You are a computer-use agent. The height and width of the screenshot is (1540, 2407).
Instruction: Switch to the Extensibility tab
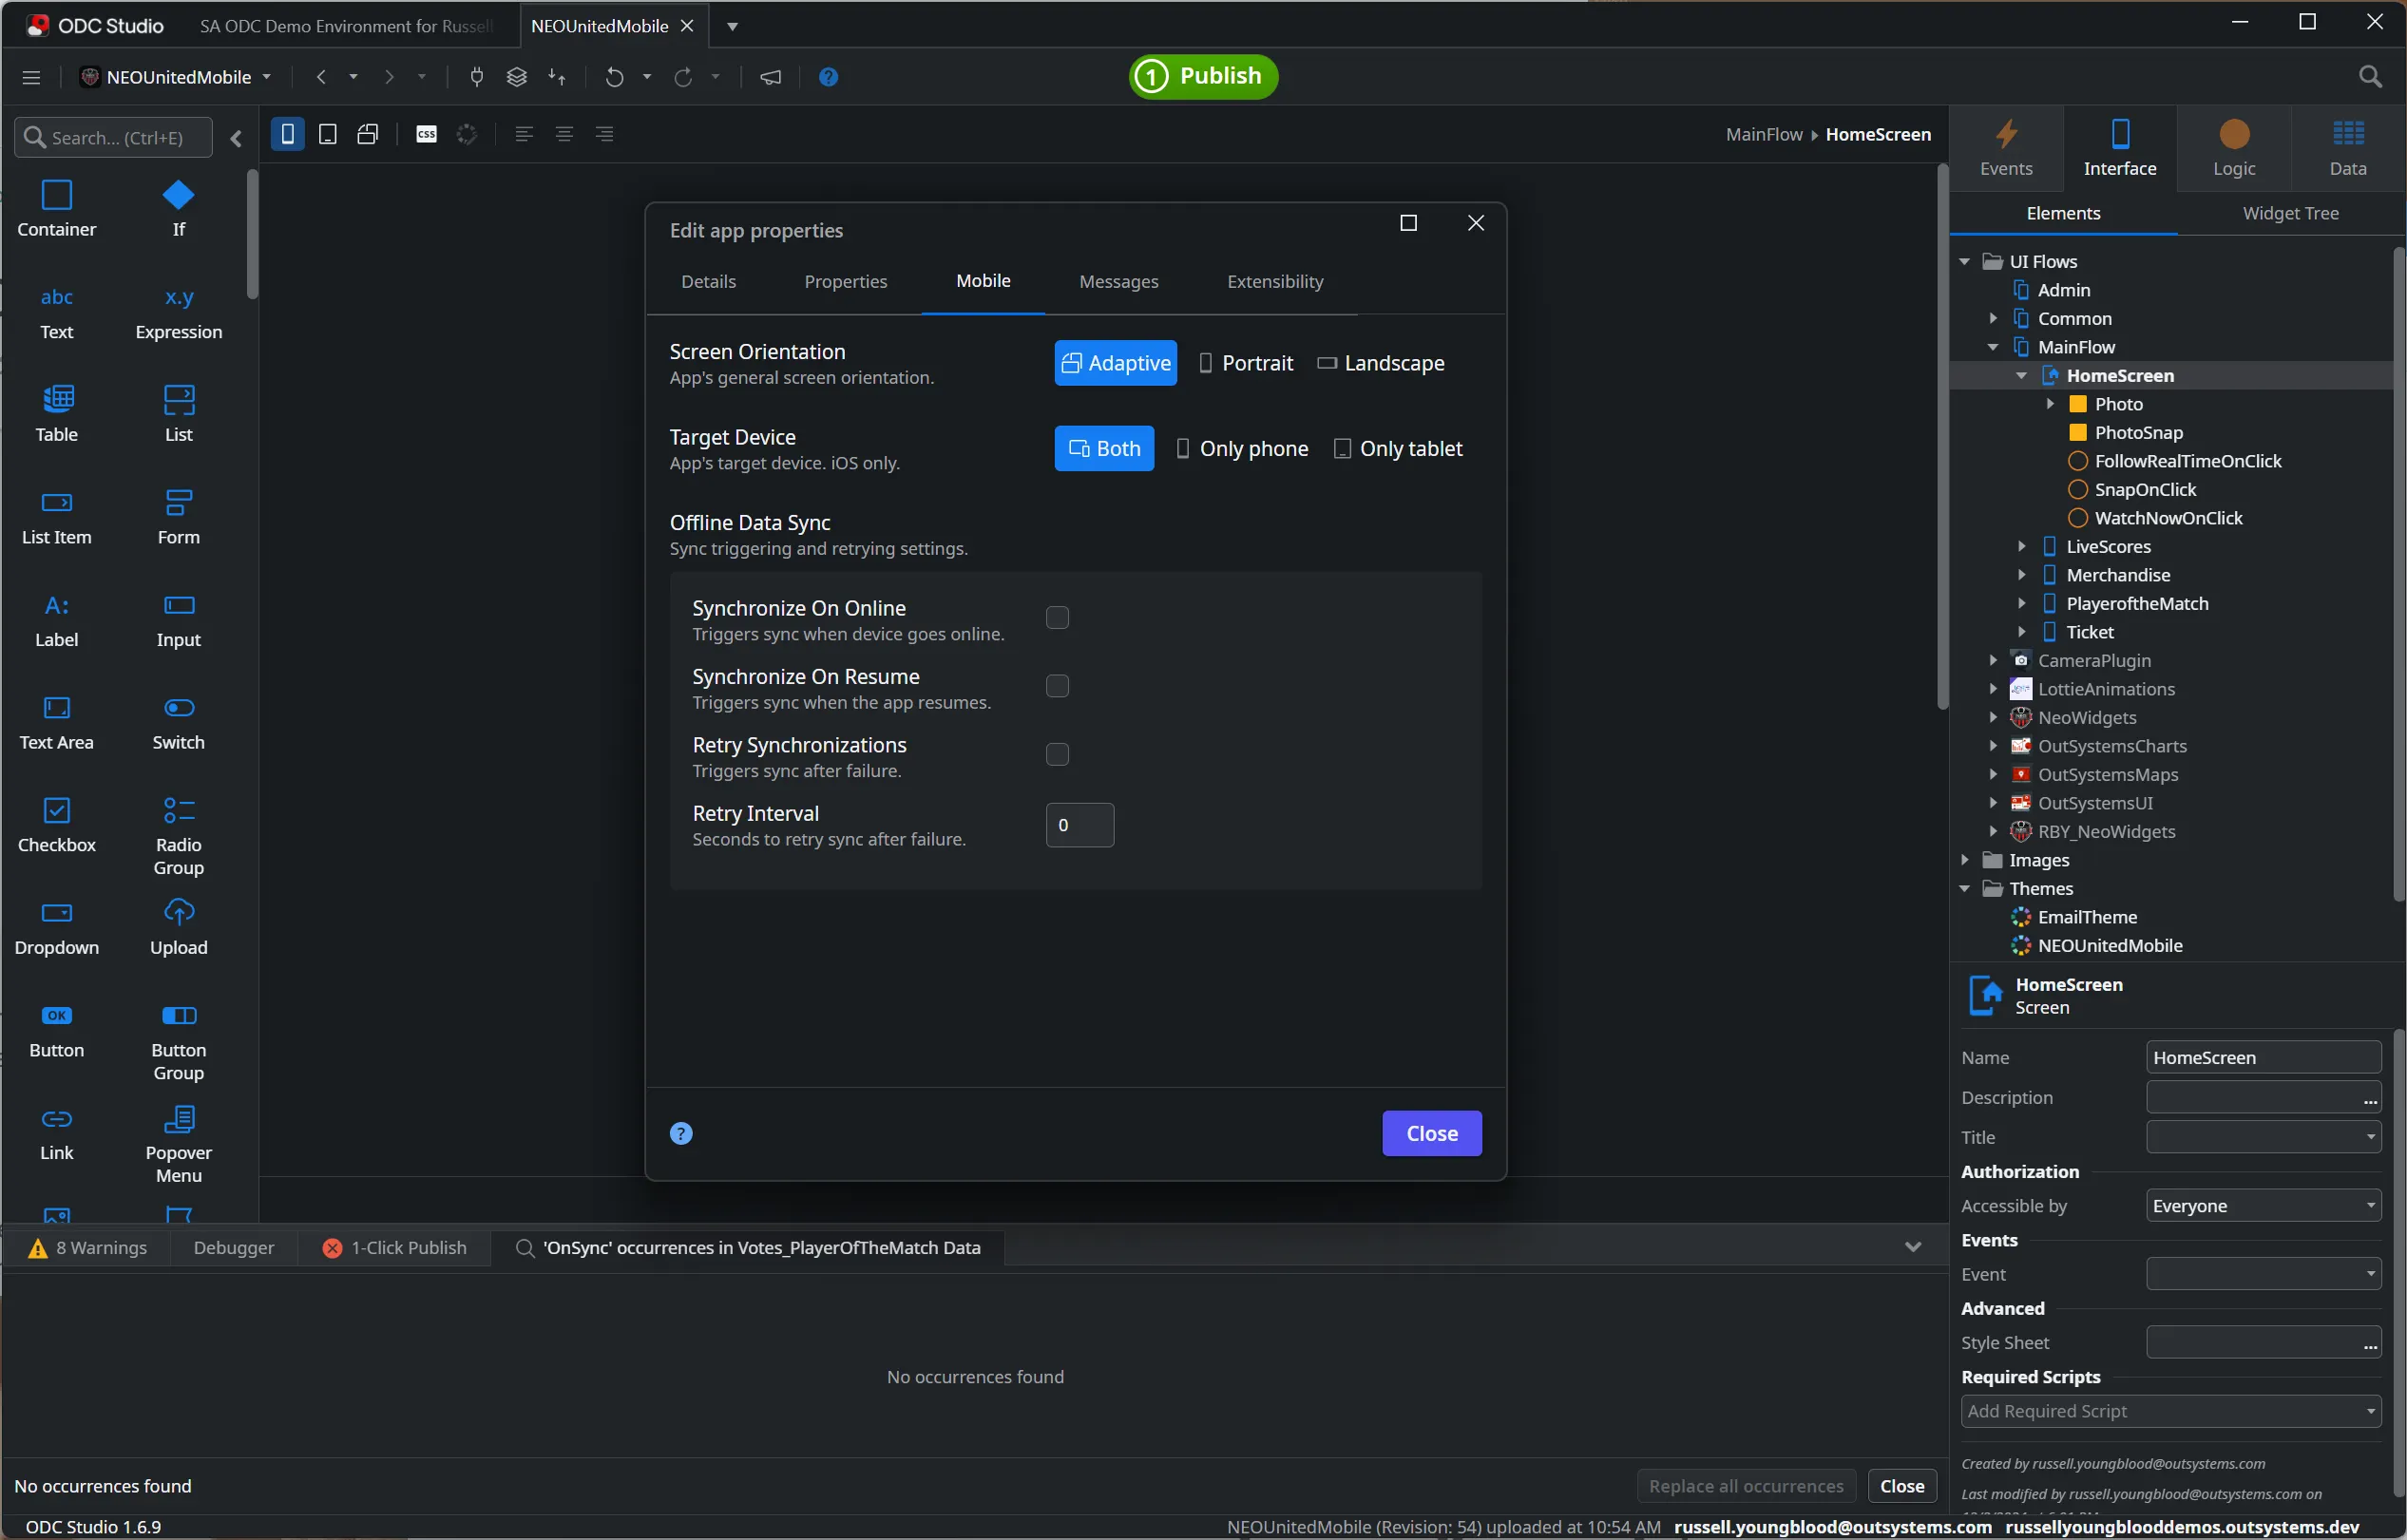1275,282
